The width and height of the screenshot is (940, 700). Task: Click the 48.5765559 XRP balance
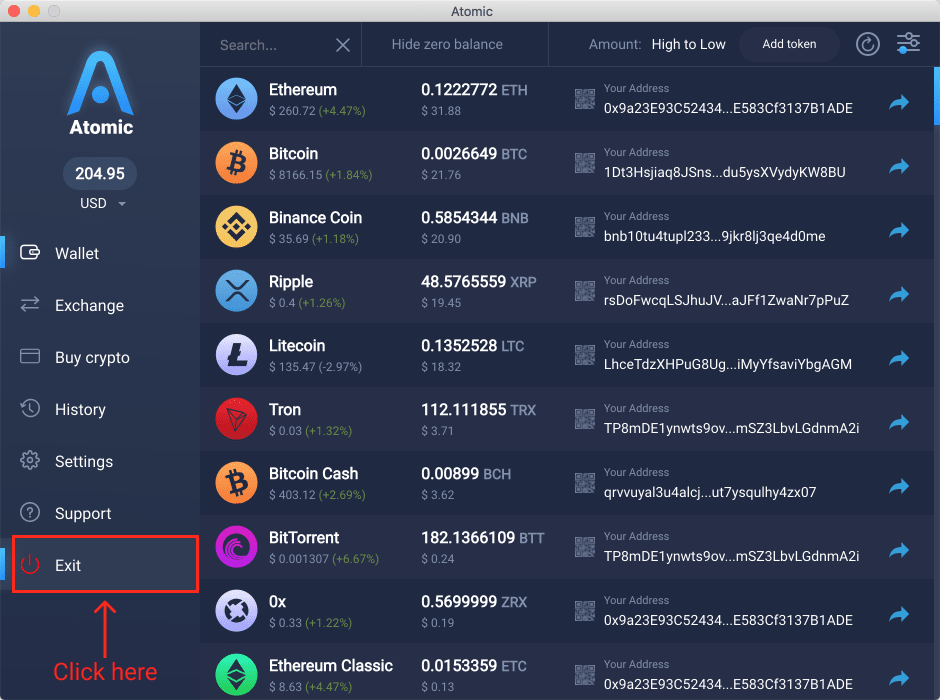[x=478, y=282]
